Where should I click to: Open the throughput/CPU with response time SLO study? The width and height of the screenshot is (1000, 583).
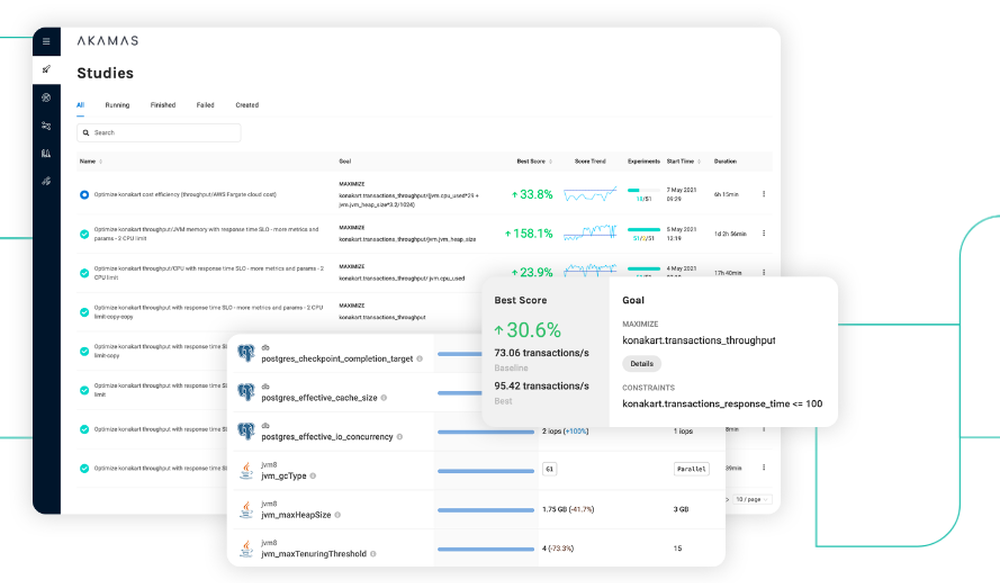pos(209,273)
